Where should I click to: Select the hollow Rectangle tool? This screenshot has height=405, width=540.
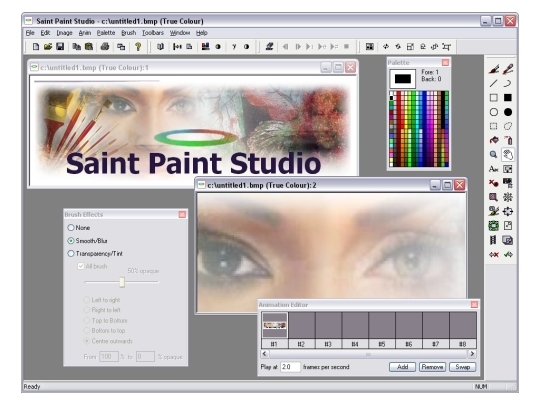coord(494,98)
